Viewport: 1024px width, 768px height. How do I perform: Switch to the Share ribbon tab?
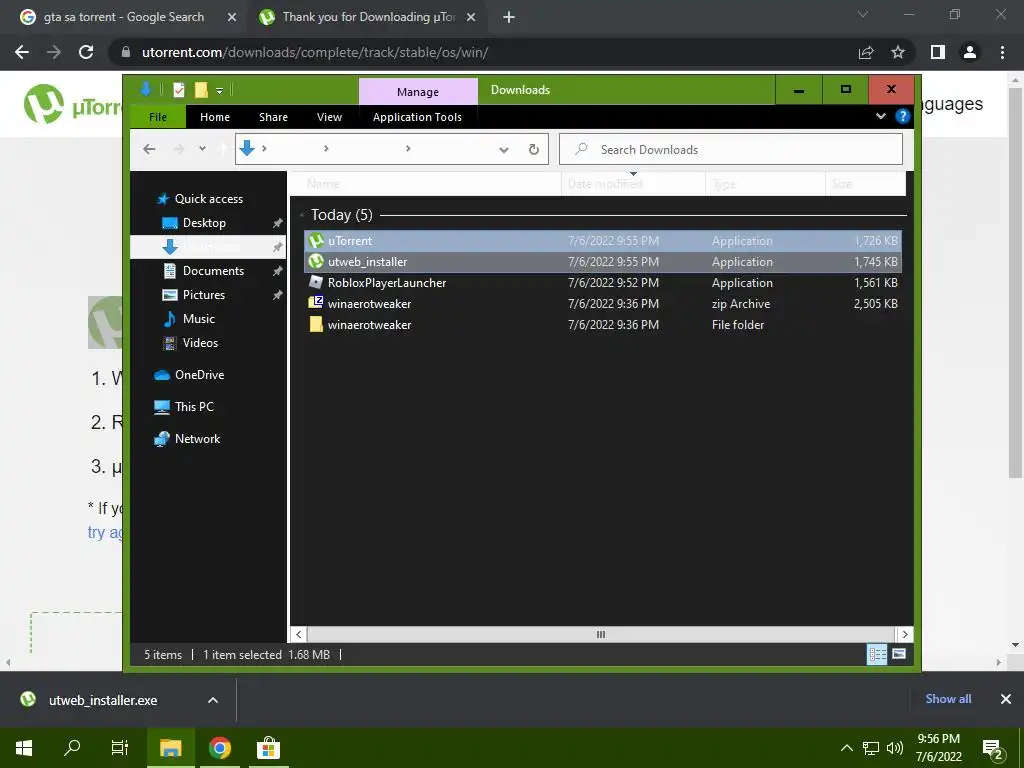click(x=273, y=117)
